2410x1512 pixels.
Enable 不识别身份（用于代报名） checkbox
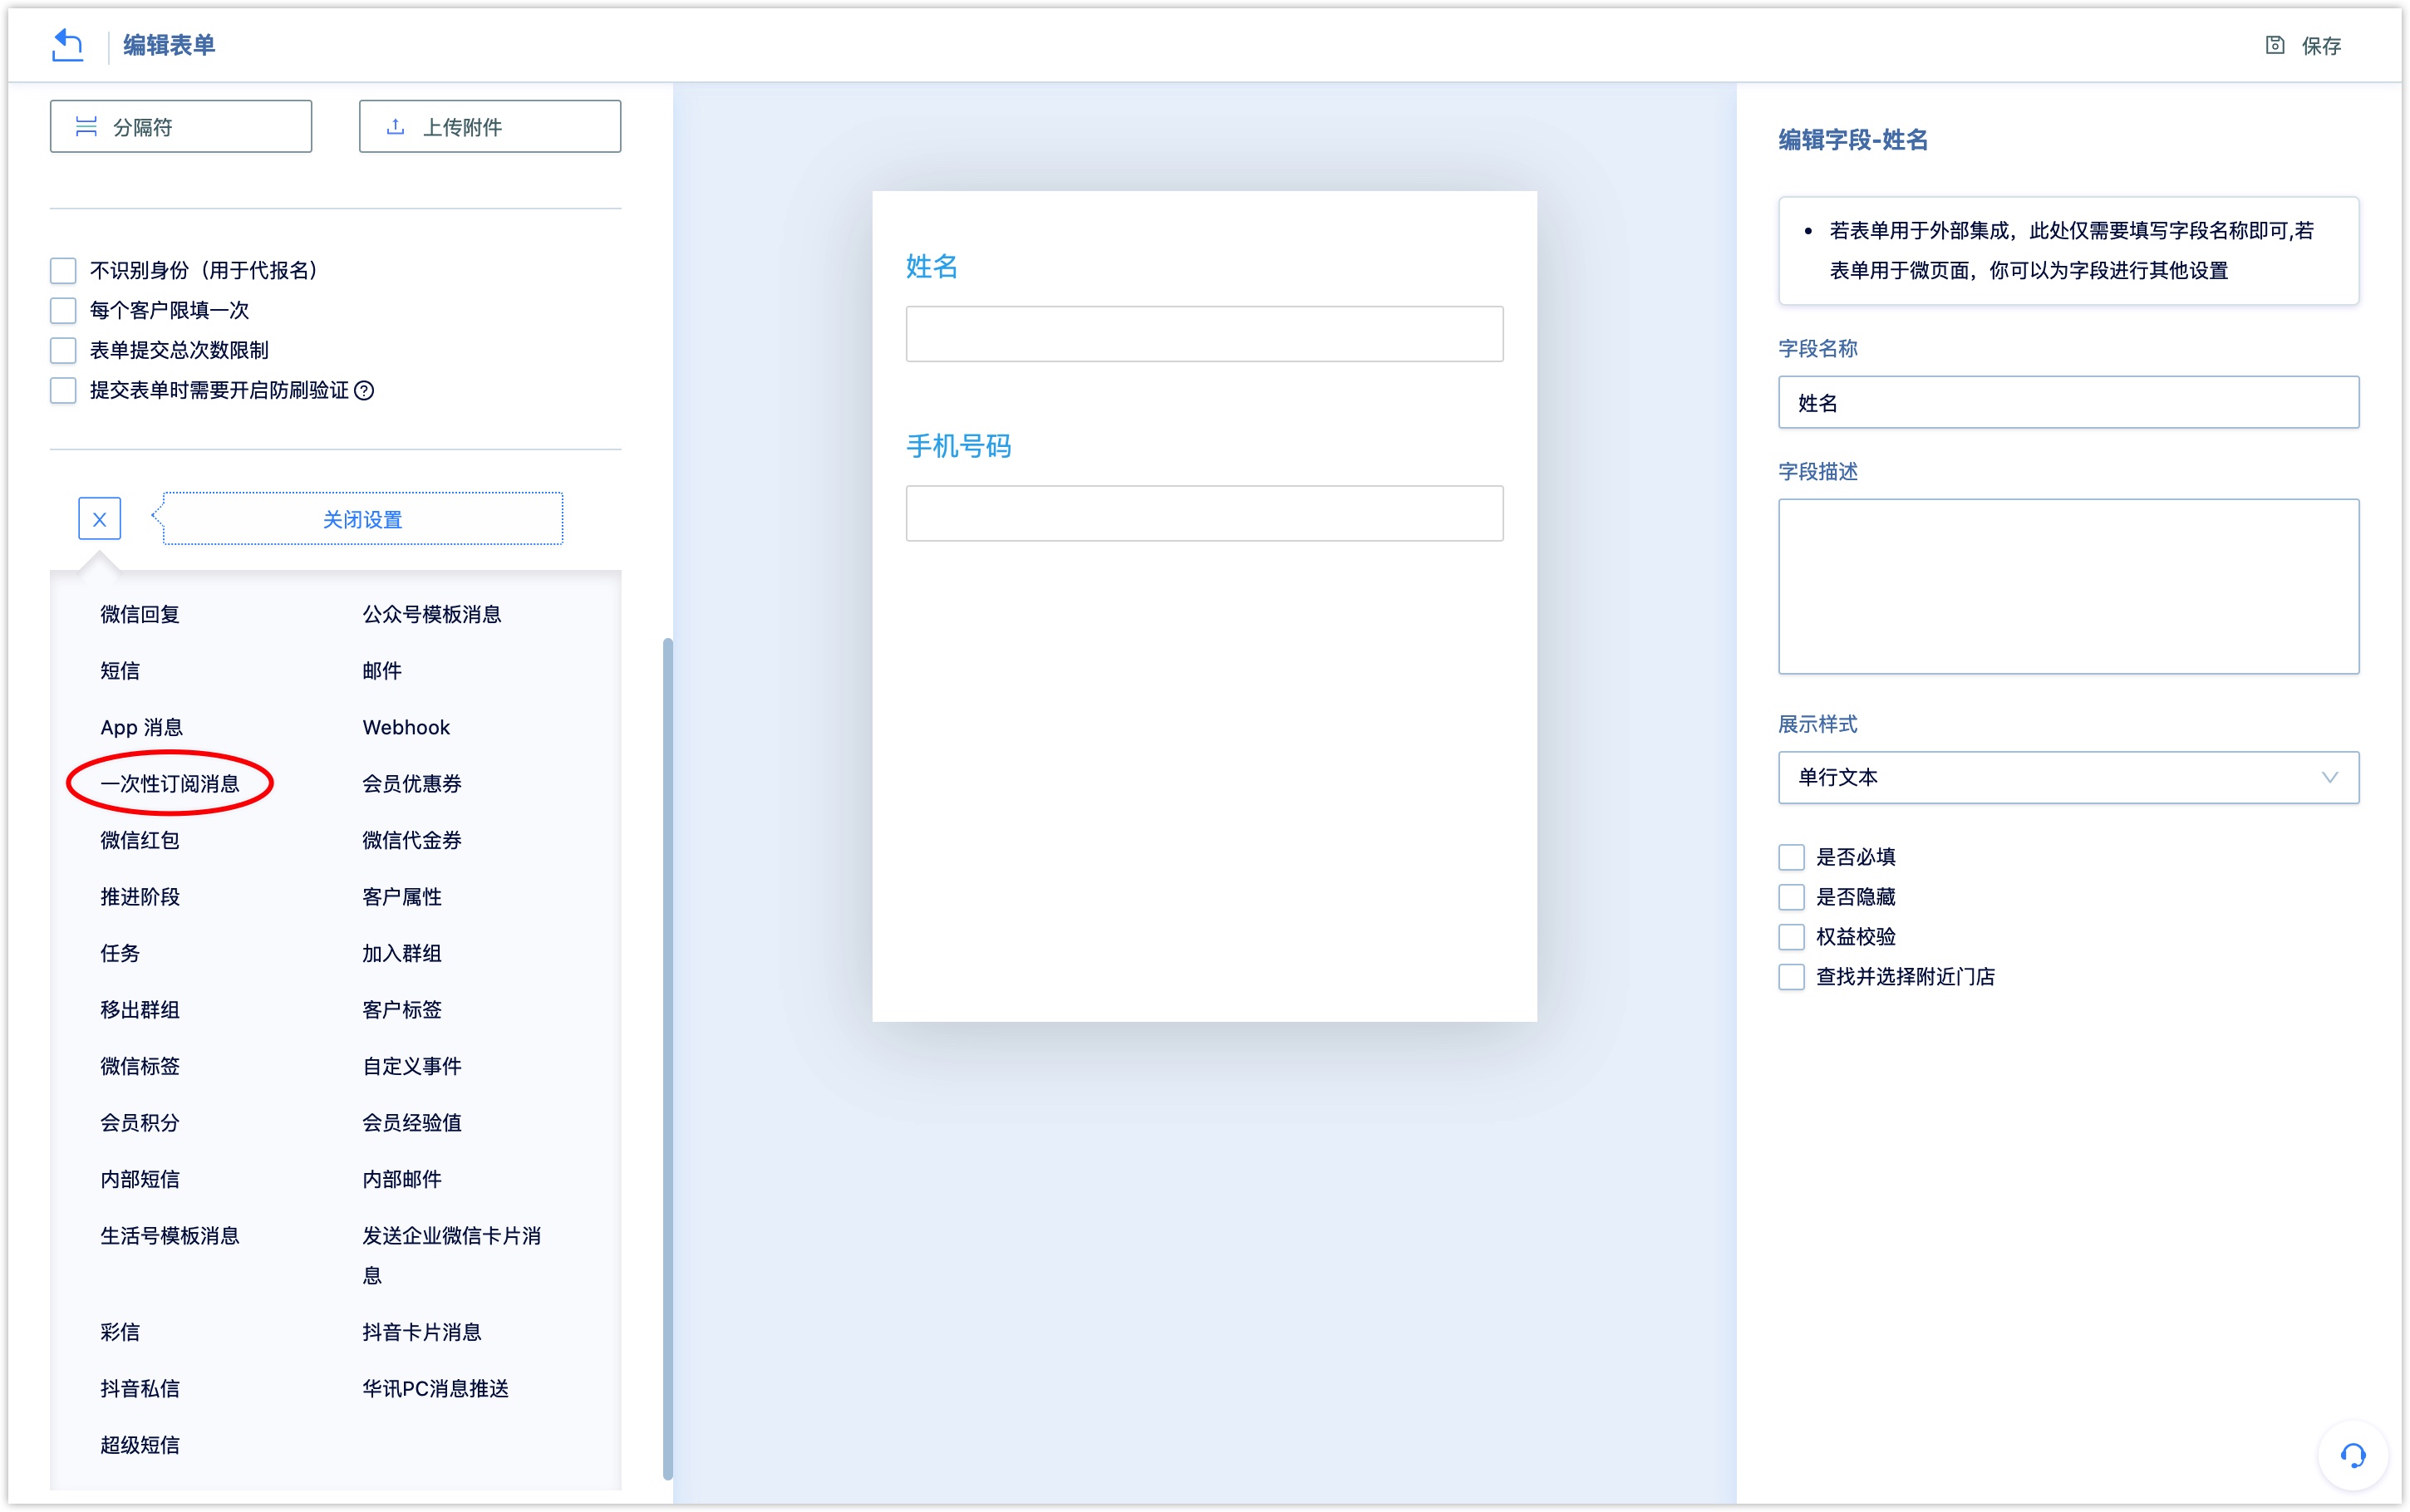(63, 270)
